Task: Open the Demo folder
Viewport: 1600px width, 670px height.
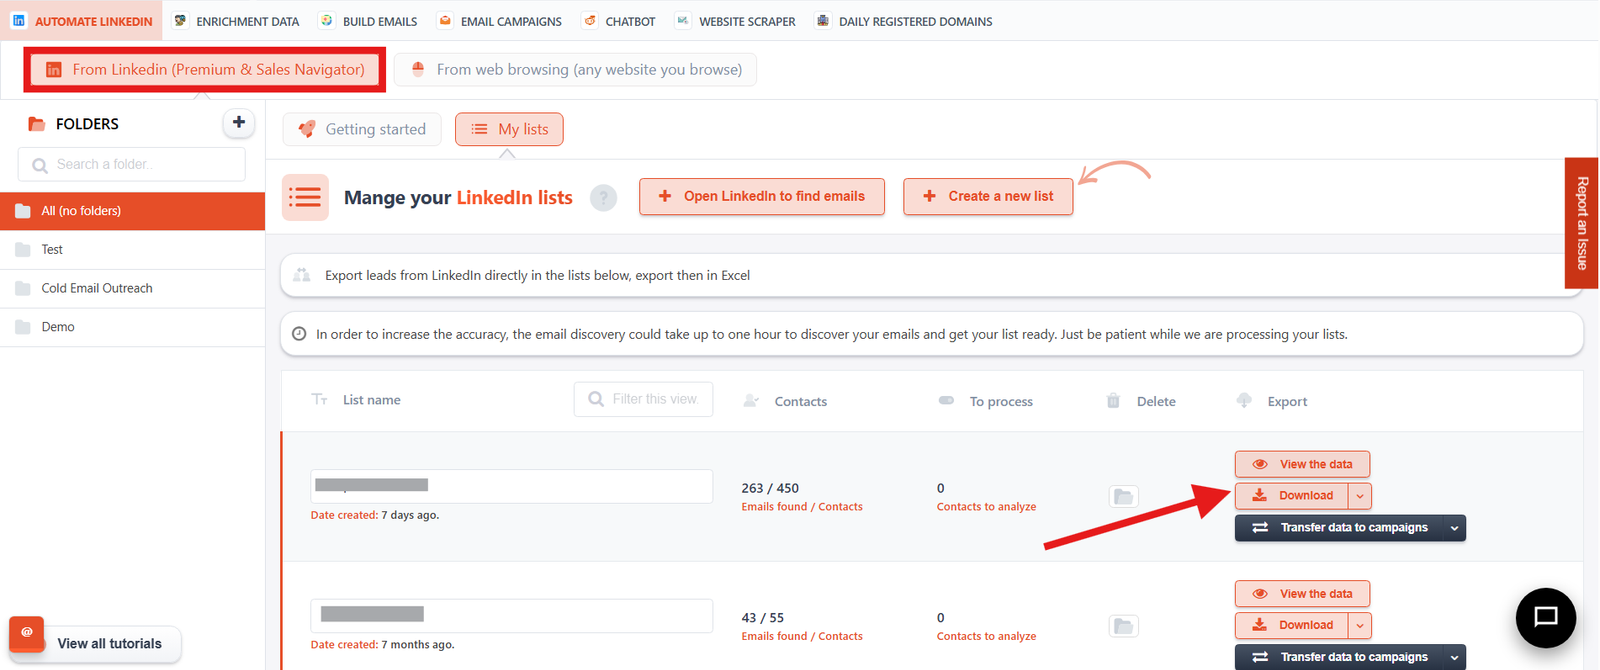Action: (132, 327)
